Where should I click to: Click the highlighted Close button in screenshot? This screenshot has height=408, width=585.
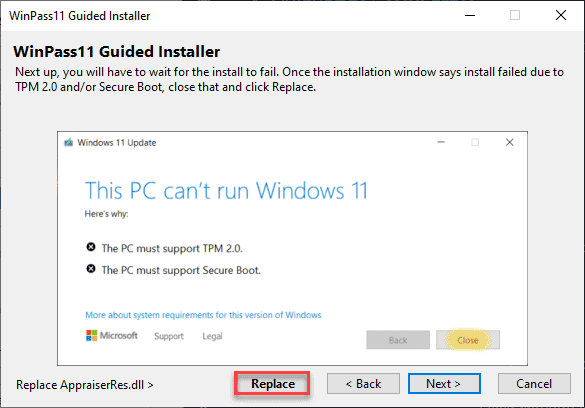click(x=468, y=340)
